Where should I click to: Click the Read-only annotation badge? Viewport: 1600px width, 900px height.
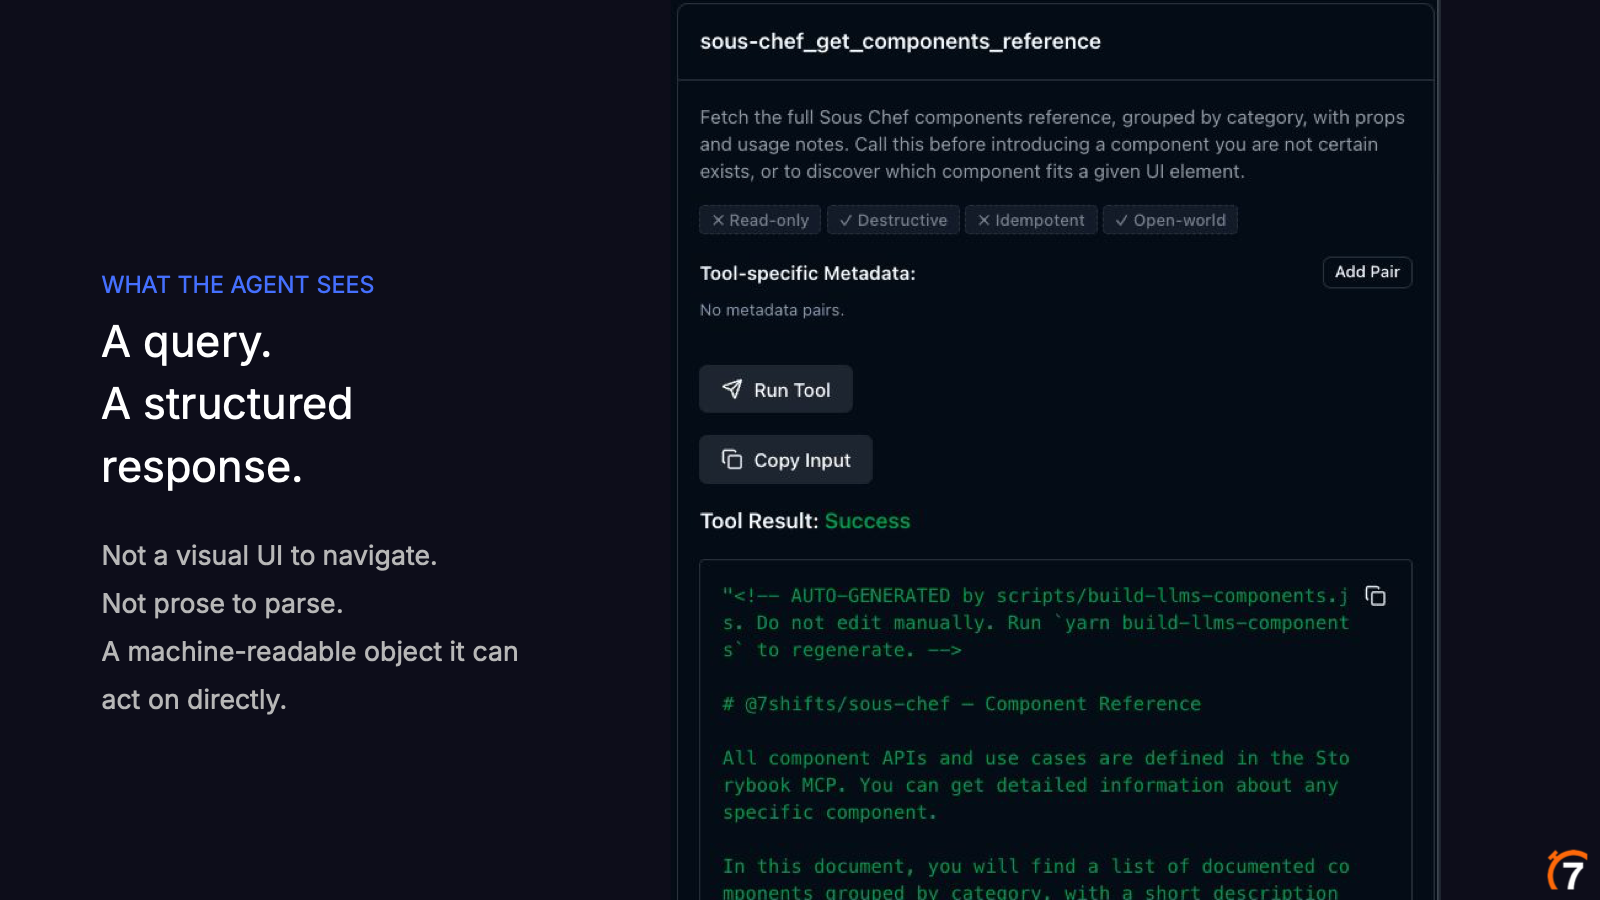point(760,220)
